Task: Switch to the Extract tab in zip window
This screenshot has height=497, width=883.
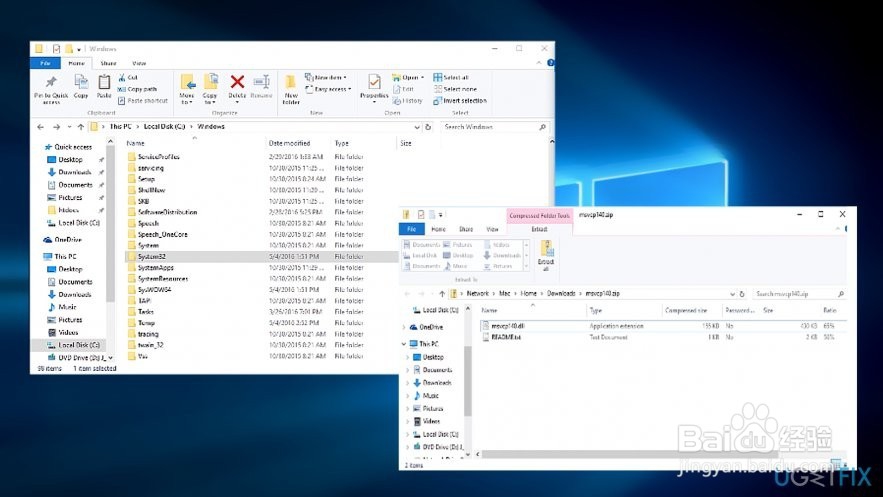Action: pyautogui.click(x=539, y=229)
